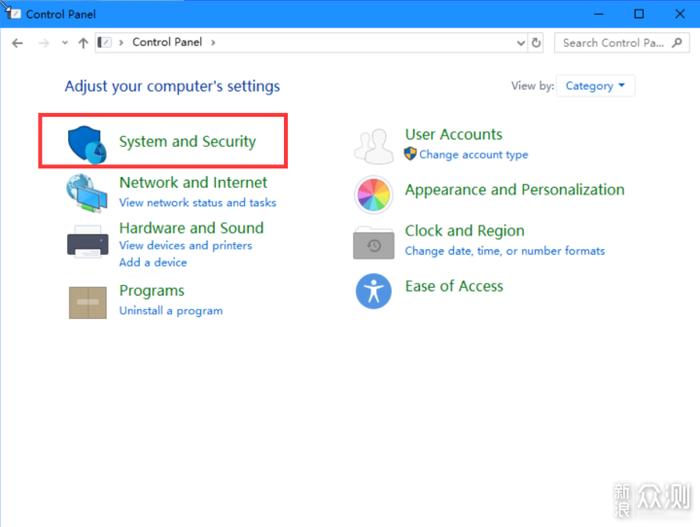Close the Control Panel window

(x=680, y=14)
